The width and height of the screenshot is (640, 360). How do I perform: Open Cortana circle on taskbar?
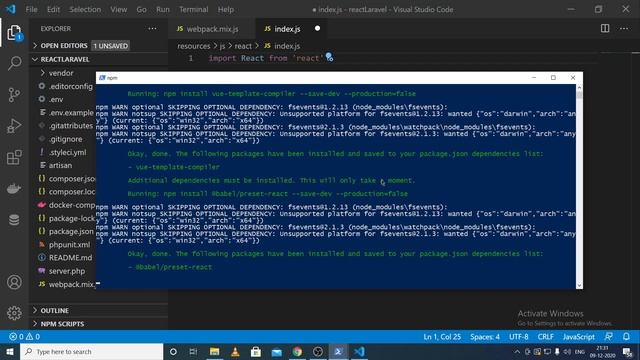point(173,352)
